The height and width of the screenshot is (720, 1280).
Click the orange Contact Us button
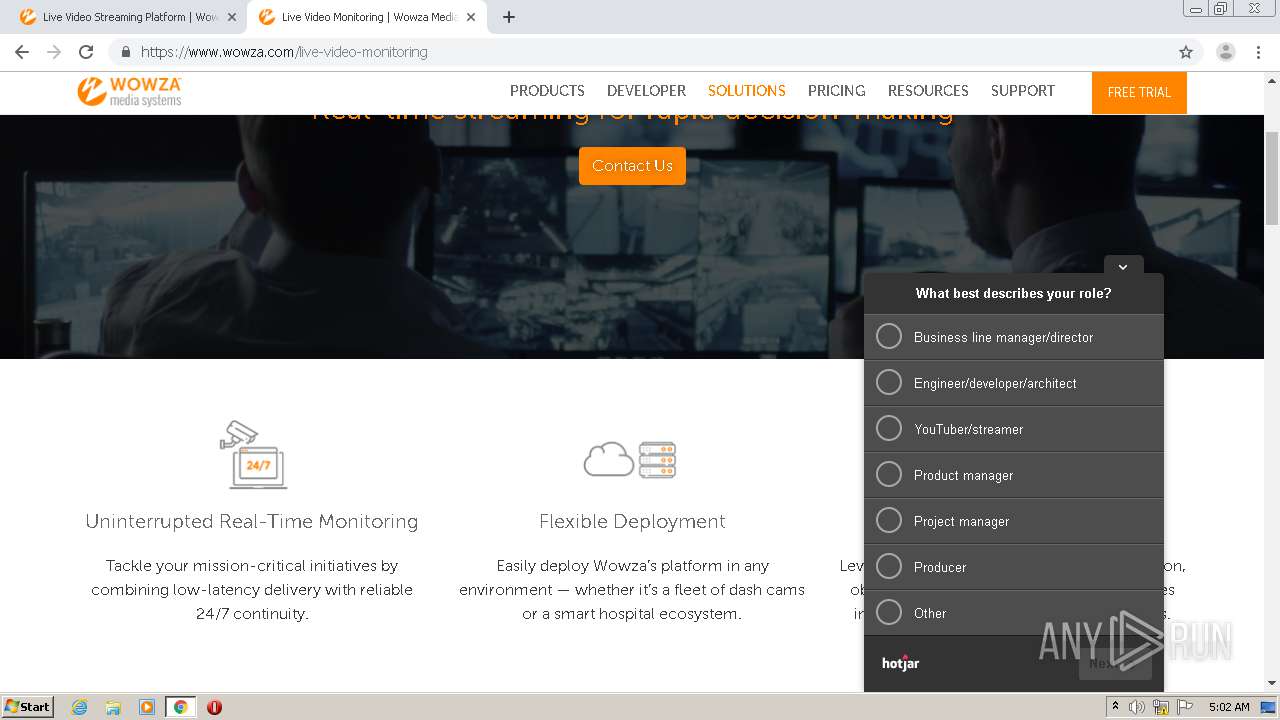(x=632, y=166)
